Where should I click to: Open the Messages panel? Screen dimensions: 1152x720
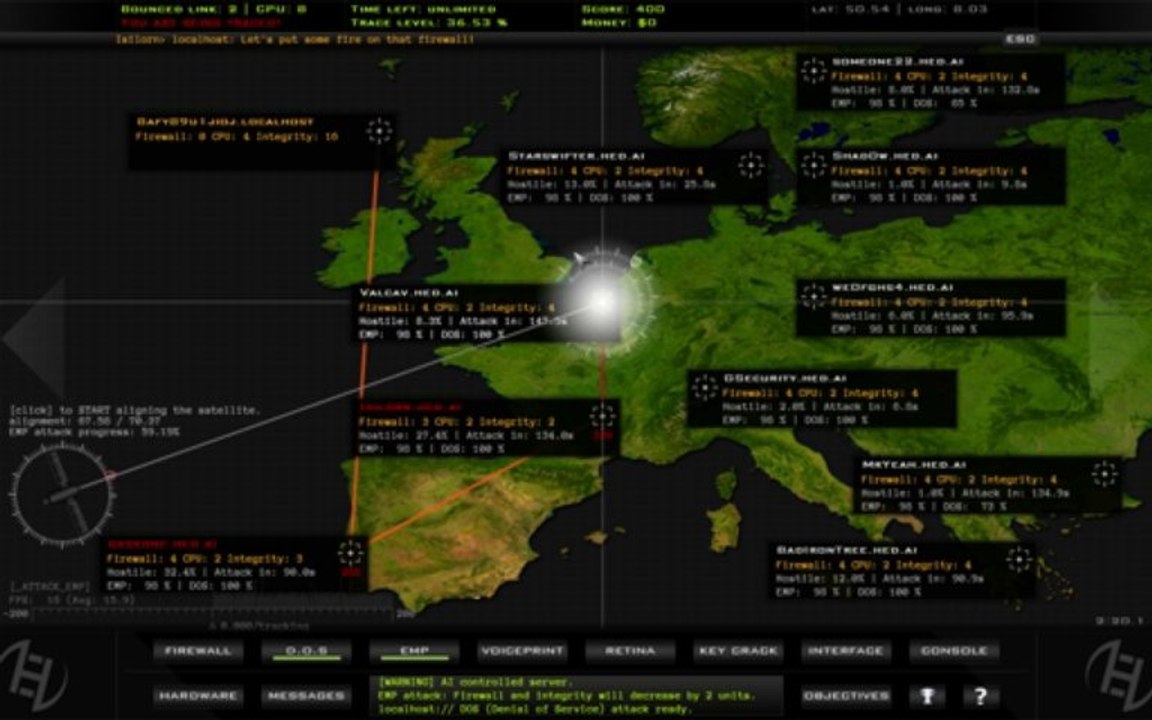click(306, 695)
